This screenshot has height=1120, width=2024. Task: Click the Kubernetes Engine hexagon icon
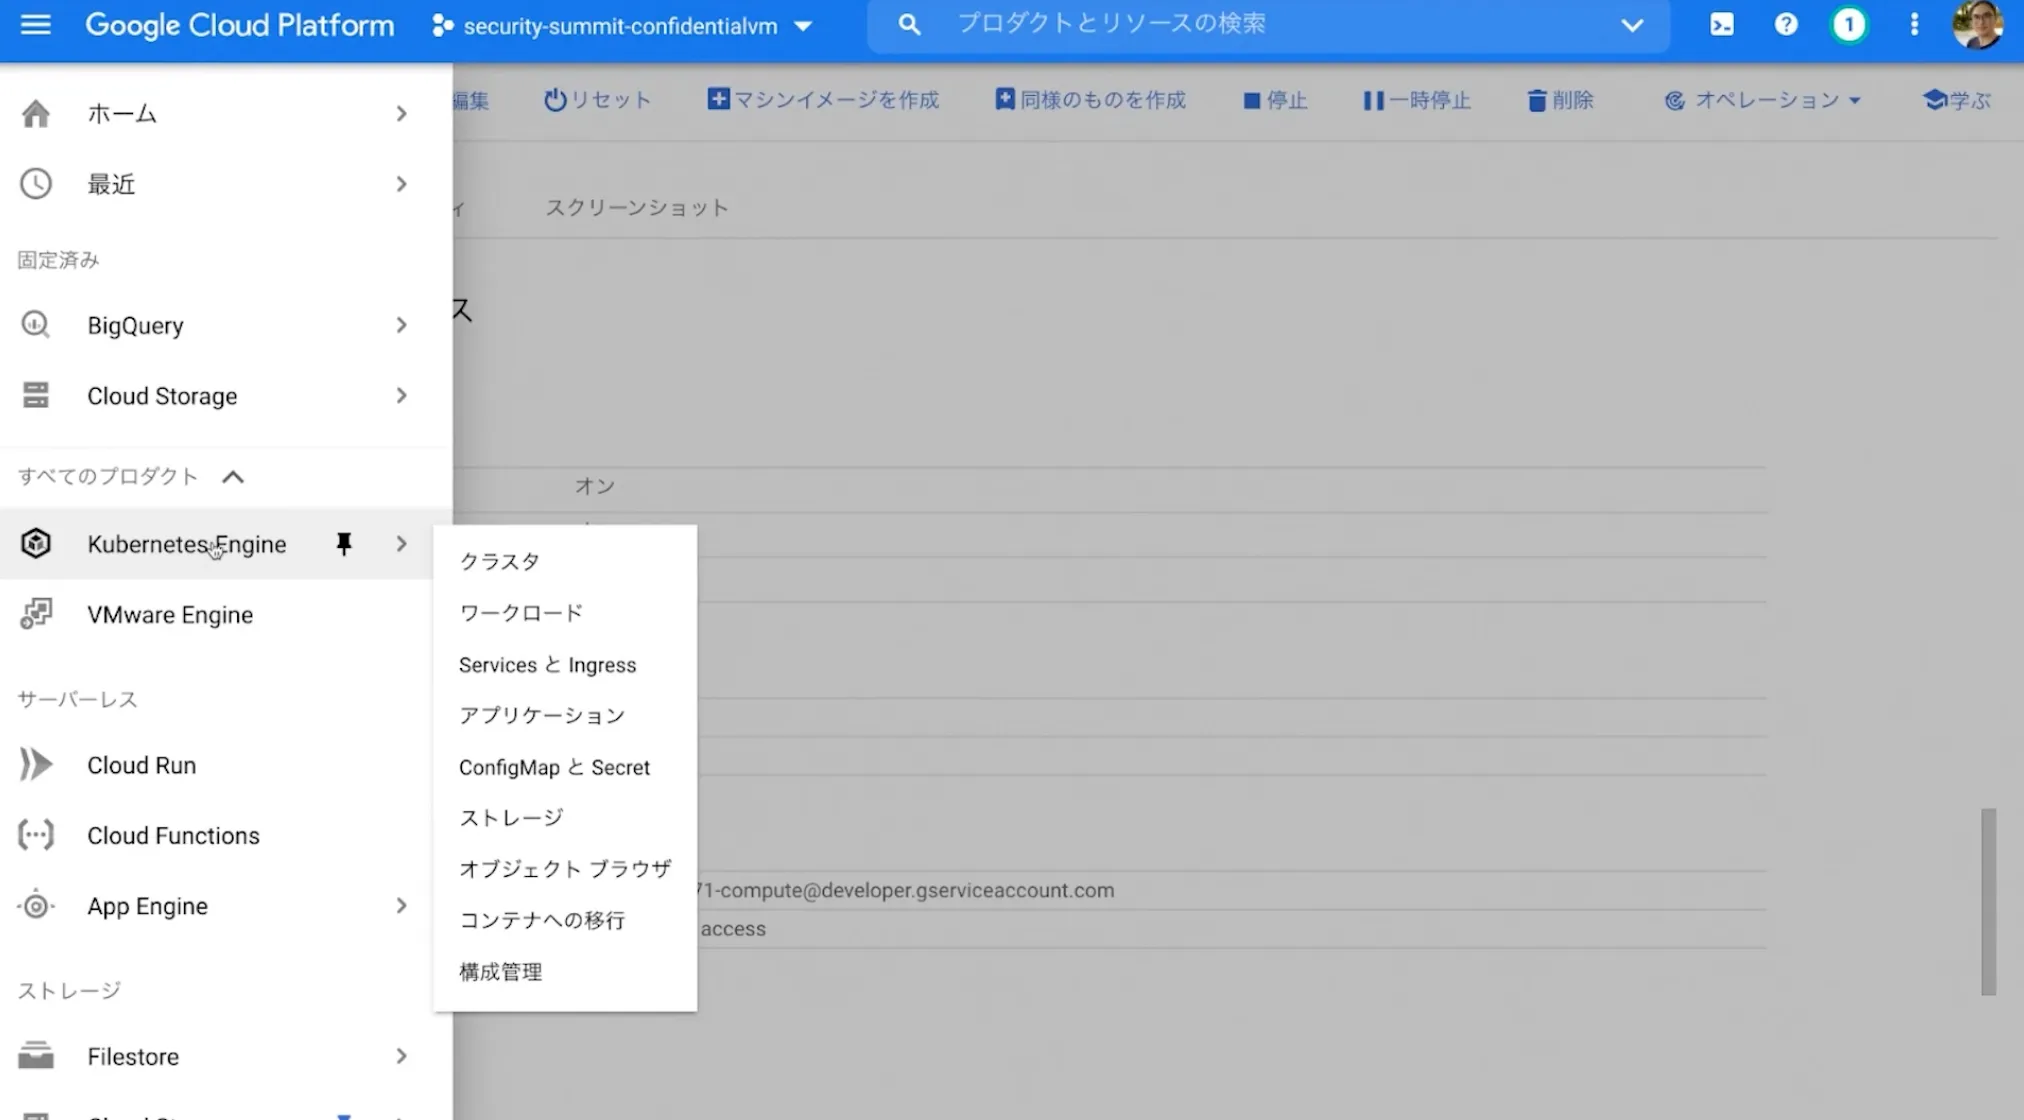[36, 543]
